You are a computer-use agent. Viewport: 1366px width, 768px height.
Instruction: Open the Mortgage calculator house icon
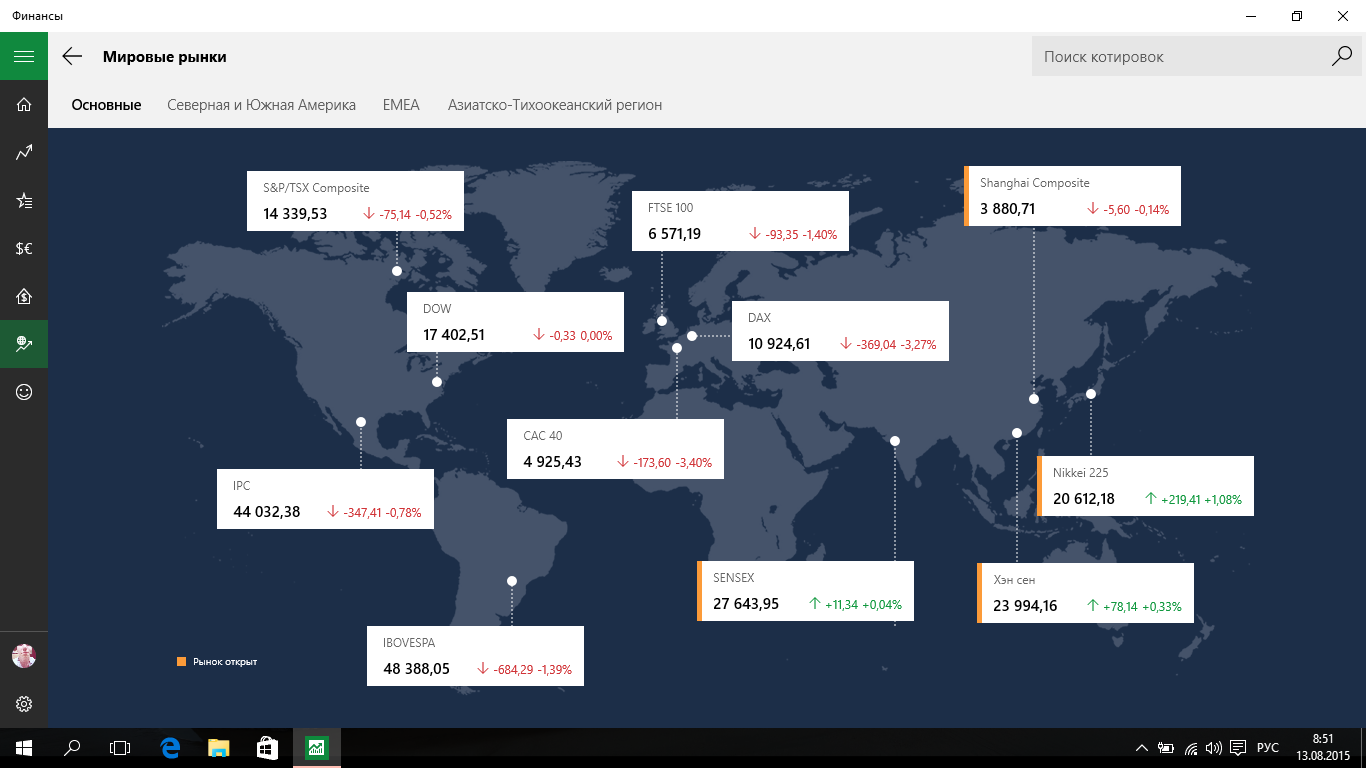pyautogui.click(x=24, y=296)
